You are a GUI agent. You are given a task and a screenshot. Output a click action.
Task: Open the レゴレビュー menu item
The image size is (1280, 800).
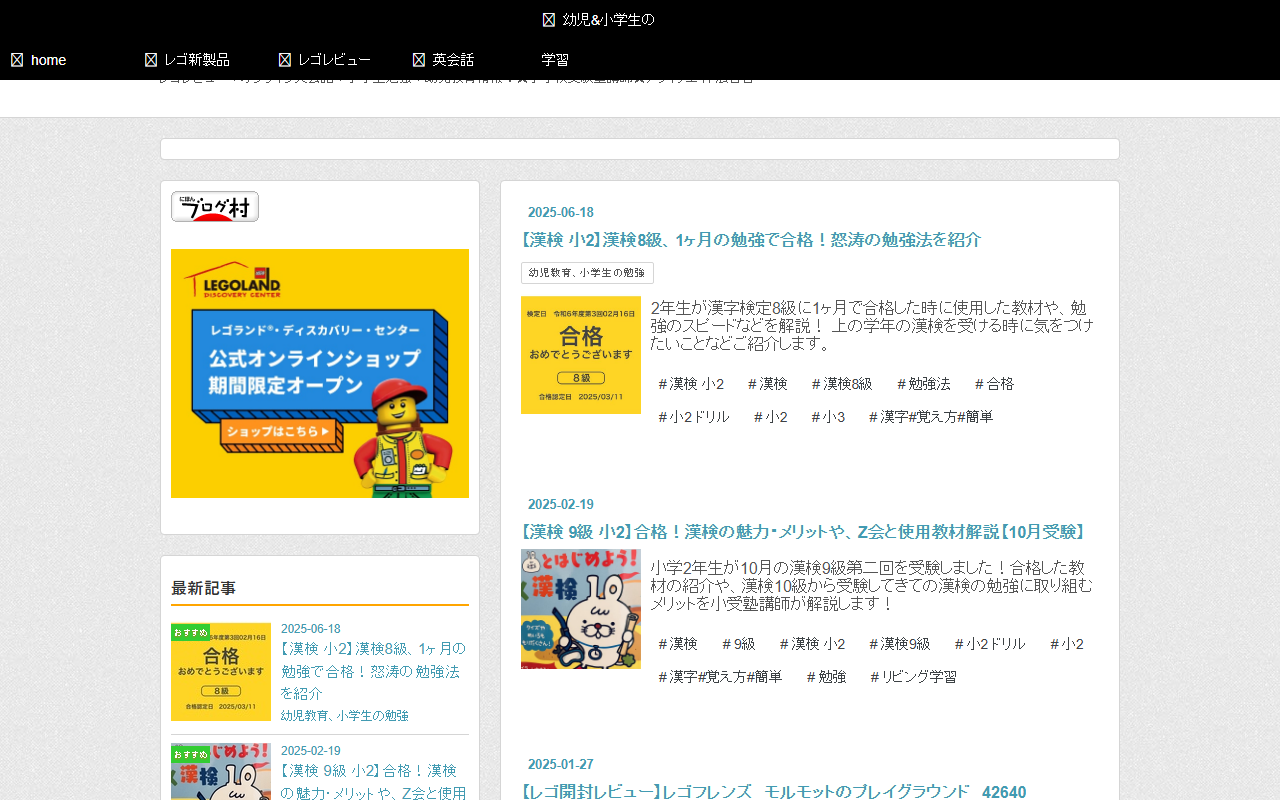click(x=334, y=60)
